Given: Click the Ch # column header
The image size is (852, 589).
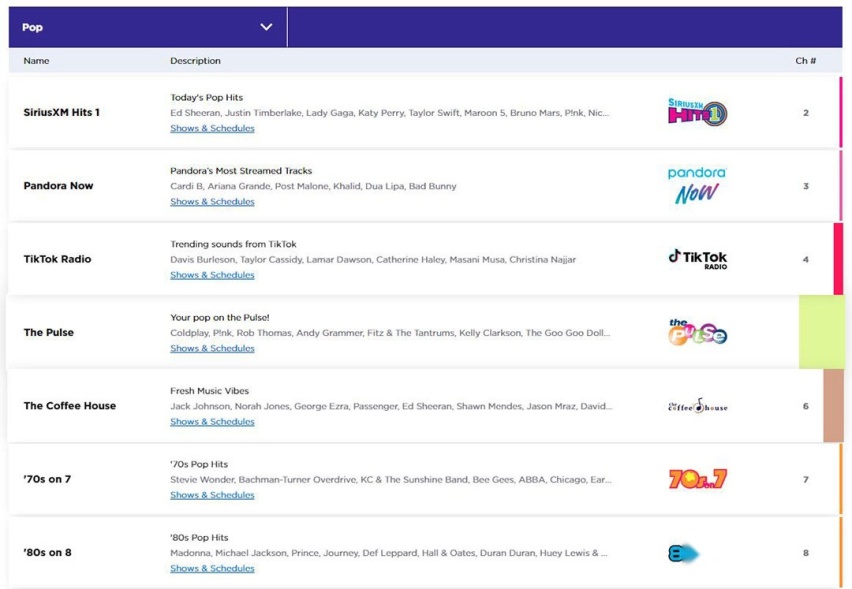Looking at the screenshot, I should point(806,61).
